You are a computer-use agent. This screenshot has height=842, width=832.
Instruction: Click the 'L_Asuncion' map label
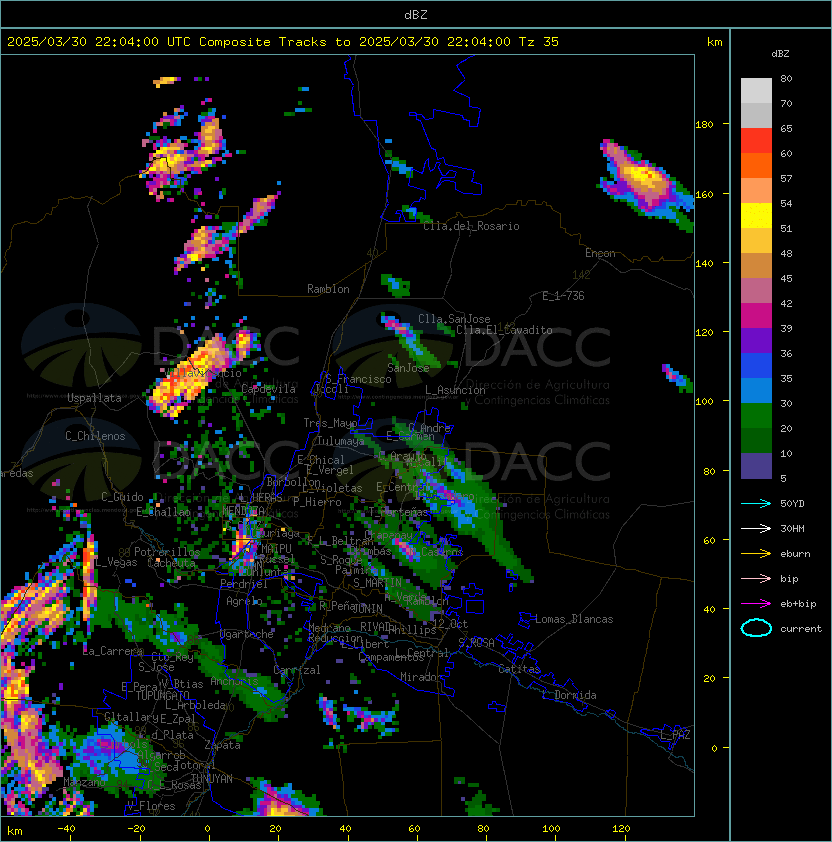point(455,390)
